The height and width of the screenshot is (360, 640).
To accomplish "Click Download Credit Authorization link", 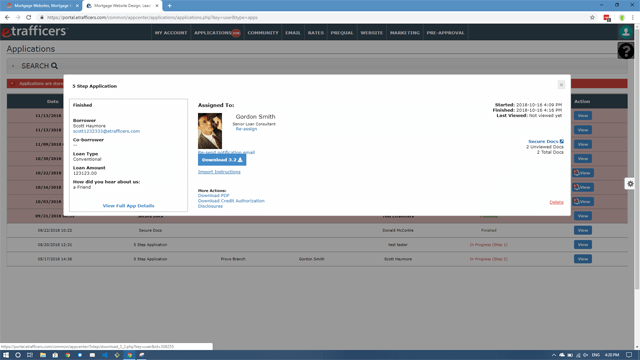I will [231, 201].
